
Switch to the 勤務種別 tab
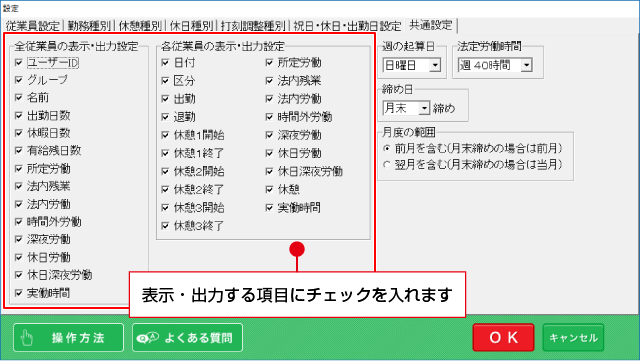coord(89,26)
